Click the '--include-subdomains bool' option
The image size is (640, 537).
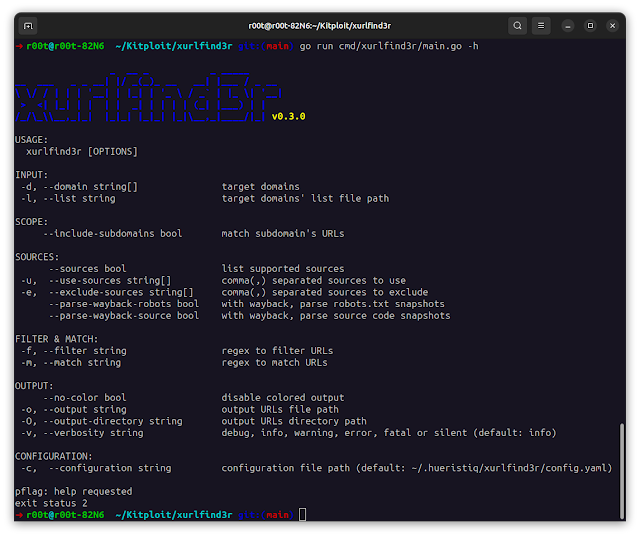point(113,234)
